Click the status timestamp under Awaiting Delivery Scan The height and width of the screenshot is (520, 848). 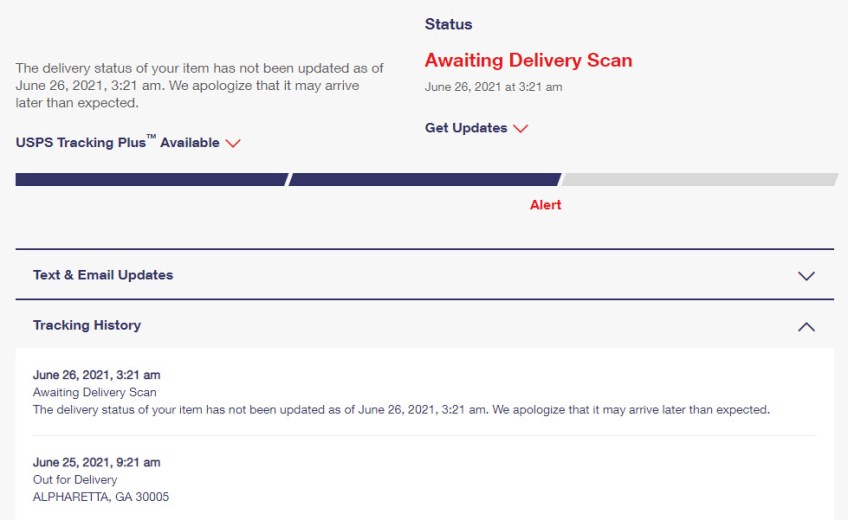pos(493,87)
